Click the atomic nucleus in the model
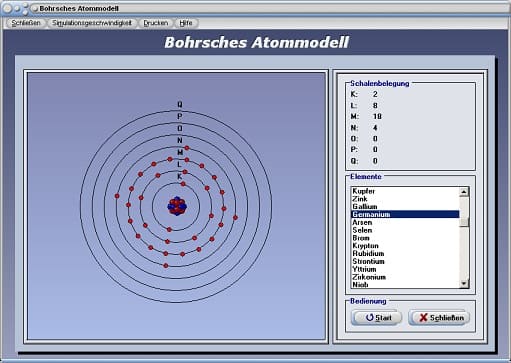The width and height of the screenshot is (511, 363). (x=177, y=207)
